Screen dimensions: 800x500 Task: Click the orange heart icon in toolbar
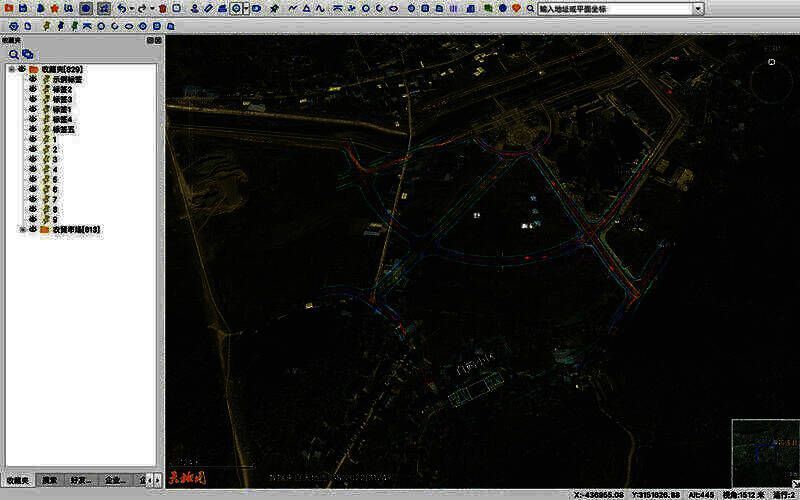[516, 8]
